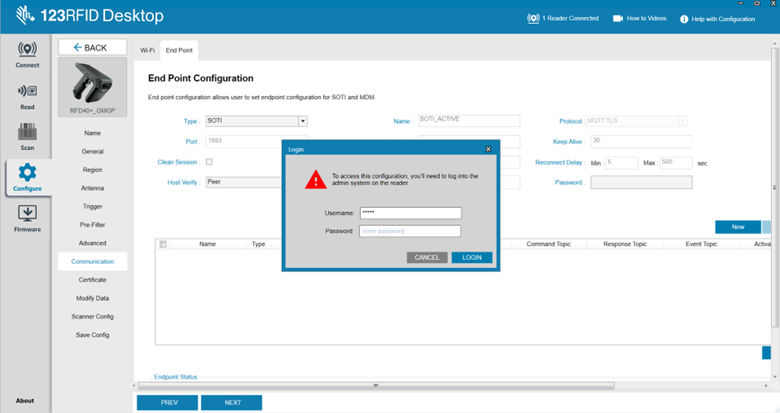This screenshot has height=413, width=780.
Task: Select the Configure gear icon
Action: (27, 172)
